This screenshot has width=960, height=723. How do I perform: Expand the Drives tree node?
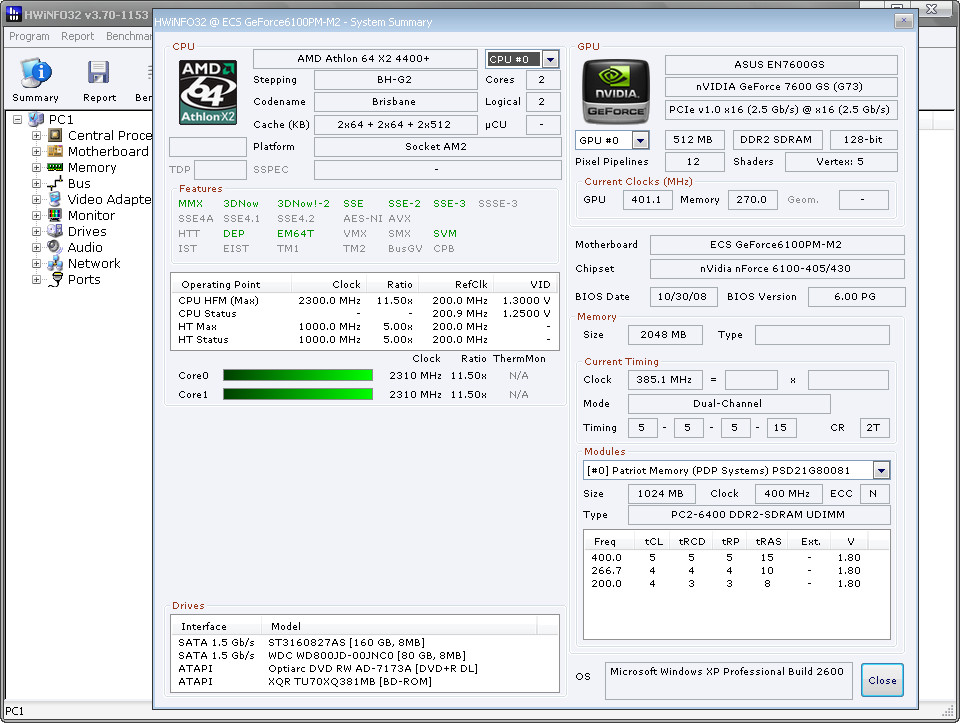(x=36, y=231)
